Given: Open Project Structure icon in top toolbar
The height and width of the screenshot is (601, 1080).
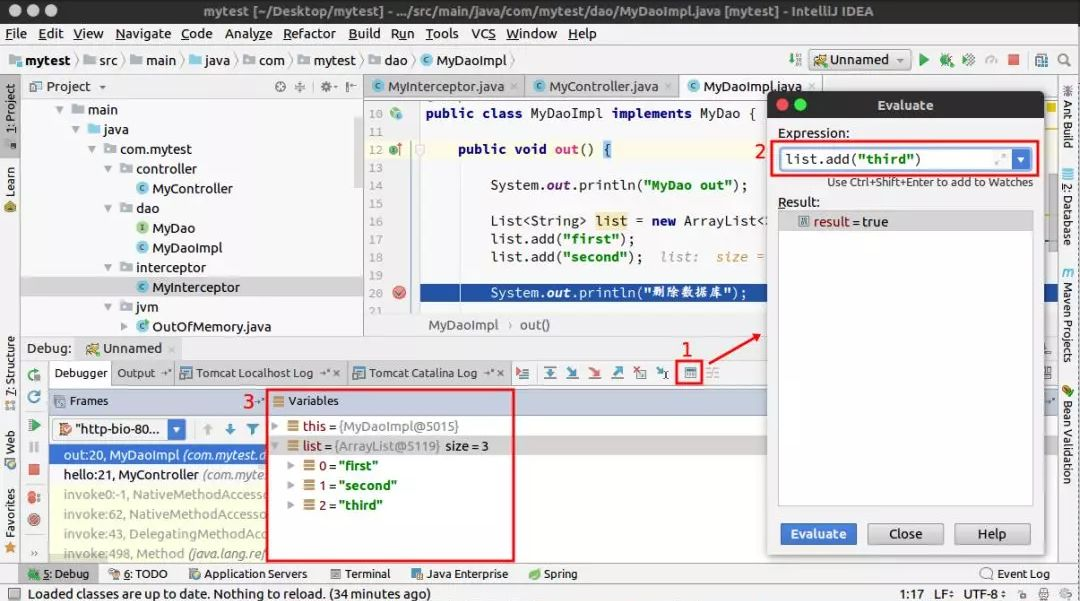Looking at the screenshot, I should coord(1041,60).
